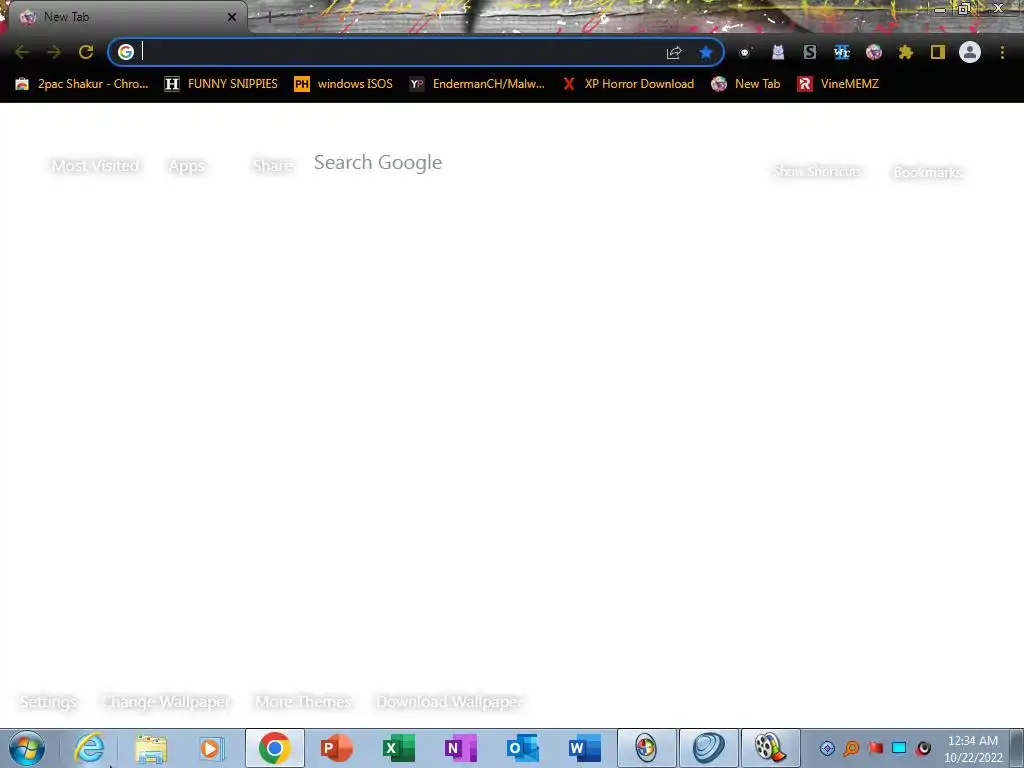This screenshot has height=768, width=1024.
Task: Open the round anime-themed extension icon in the toolbar
Action: [874, 52]
